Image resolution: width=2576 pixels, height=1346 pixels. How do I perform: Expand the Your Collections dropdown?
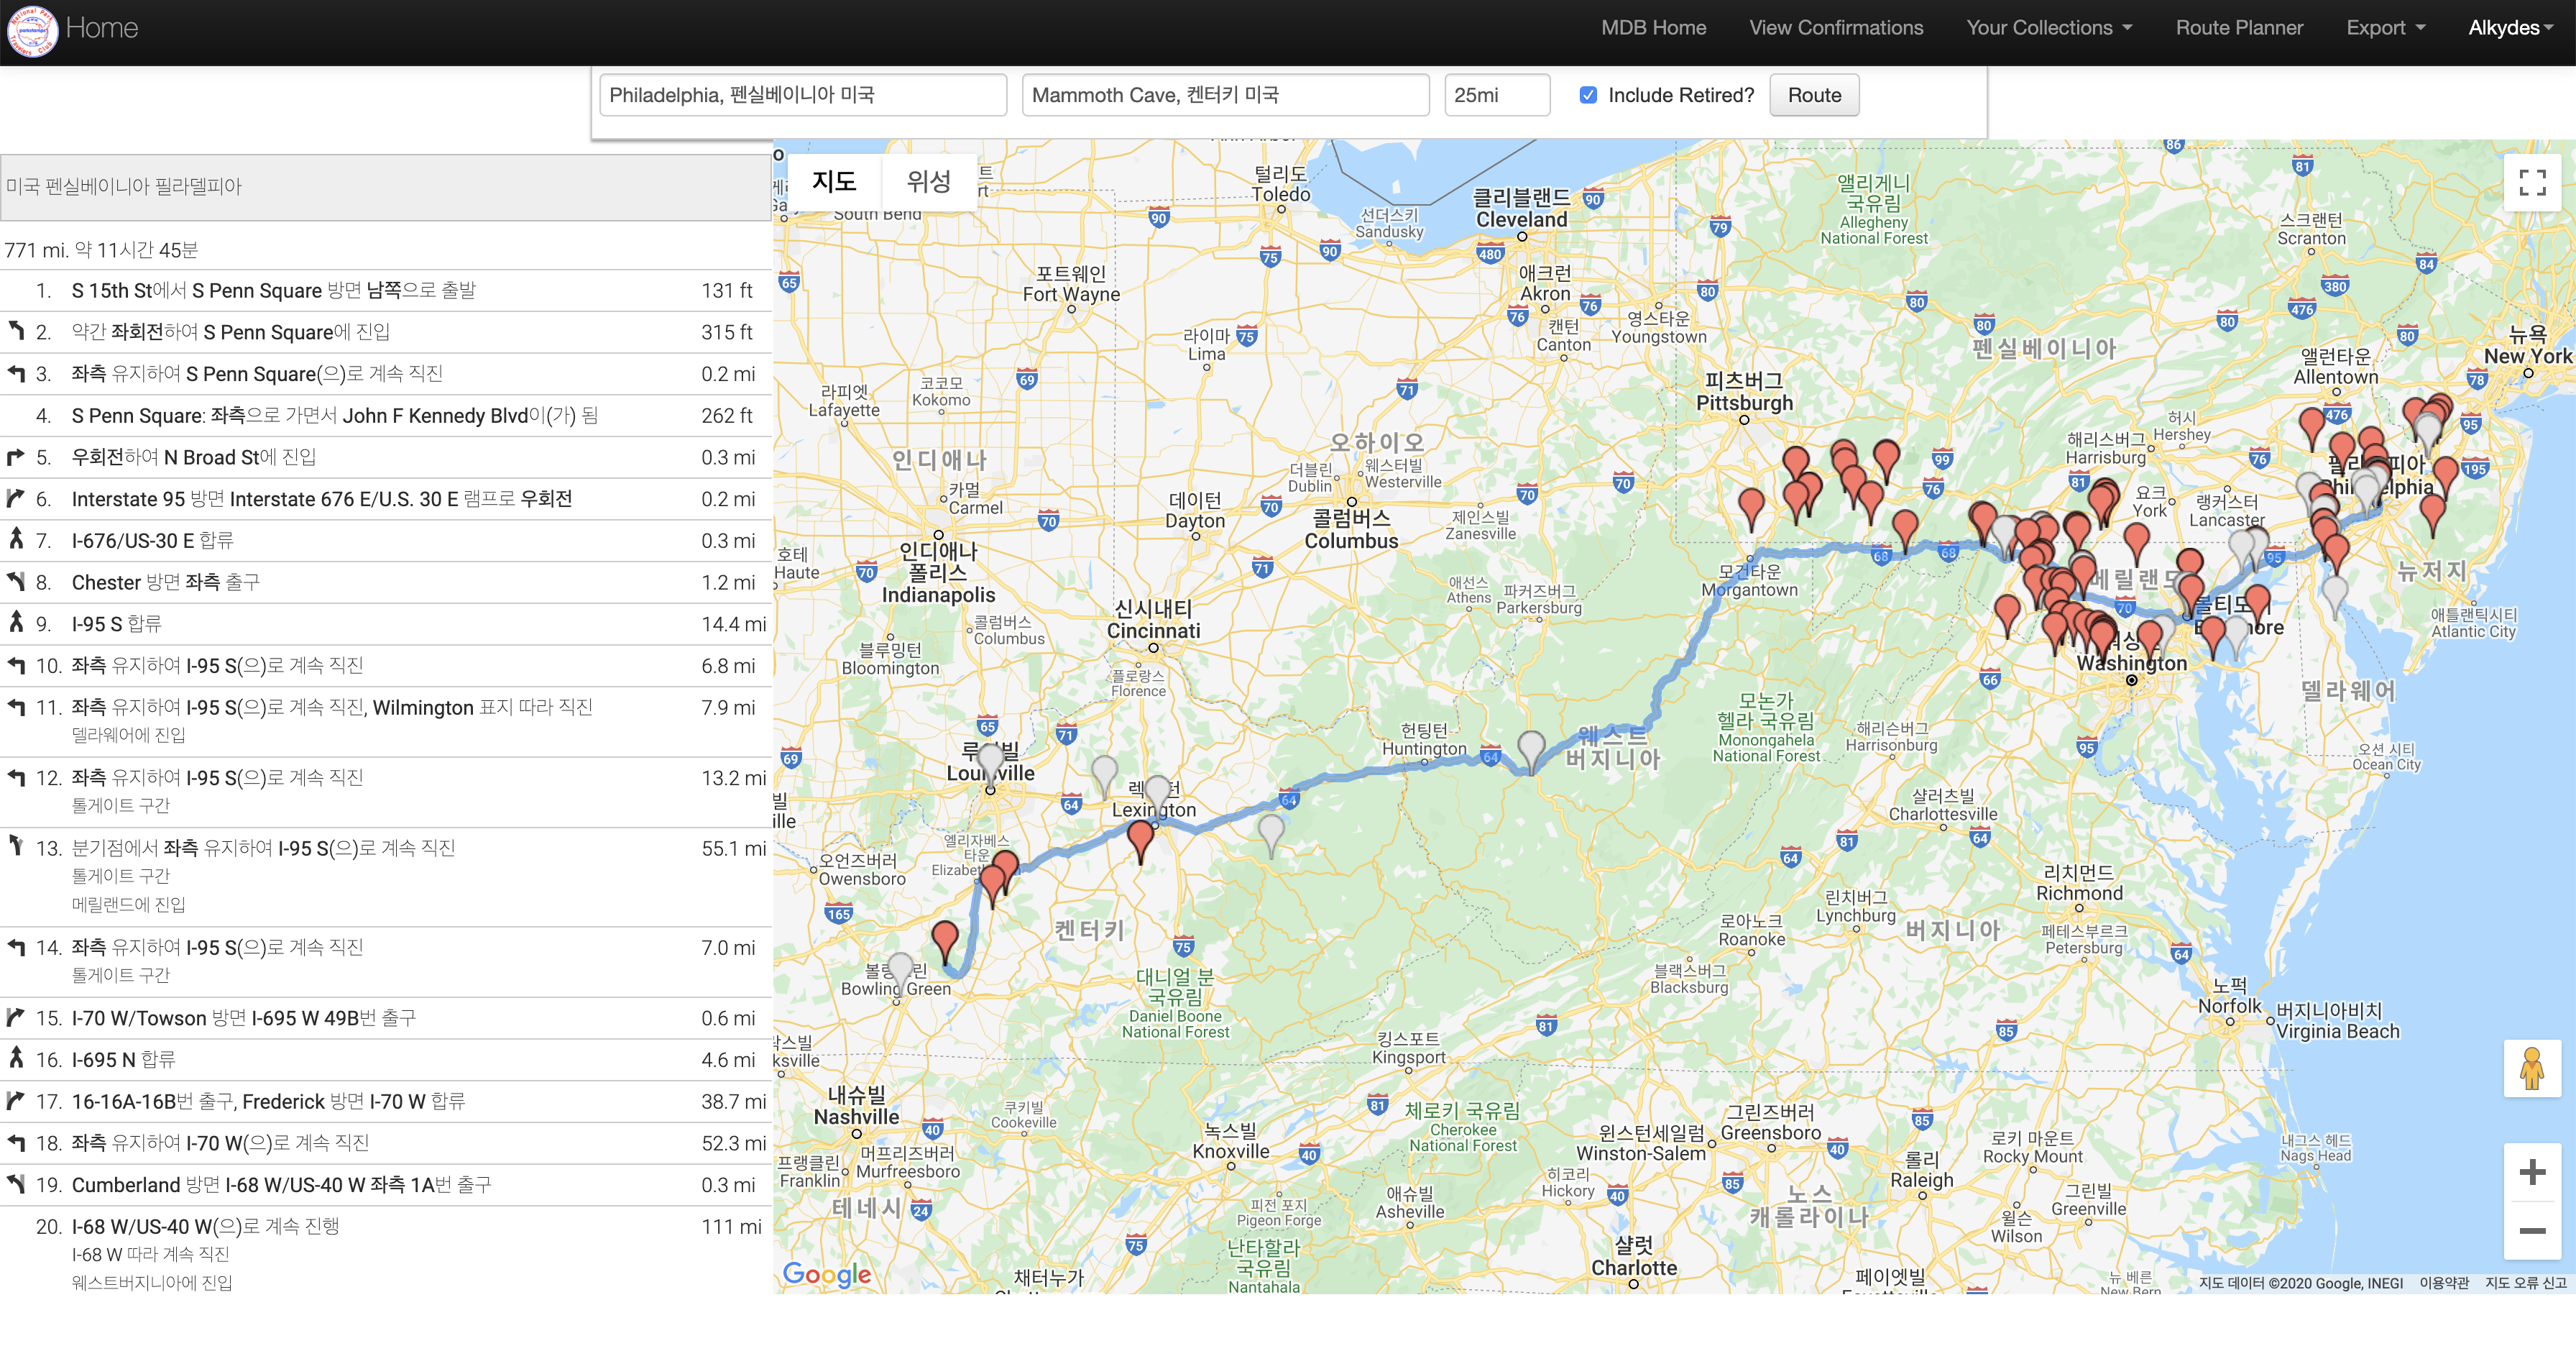[2049, 28]
